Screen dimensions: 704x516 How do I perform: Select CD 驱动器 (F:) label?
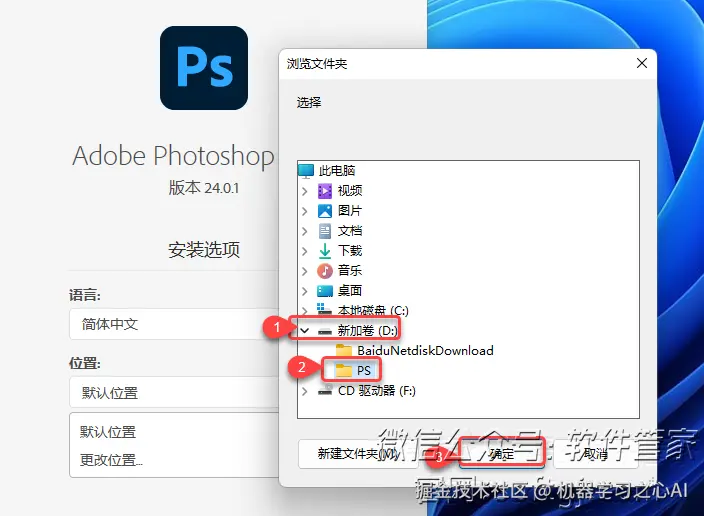[377, 391]
